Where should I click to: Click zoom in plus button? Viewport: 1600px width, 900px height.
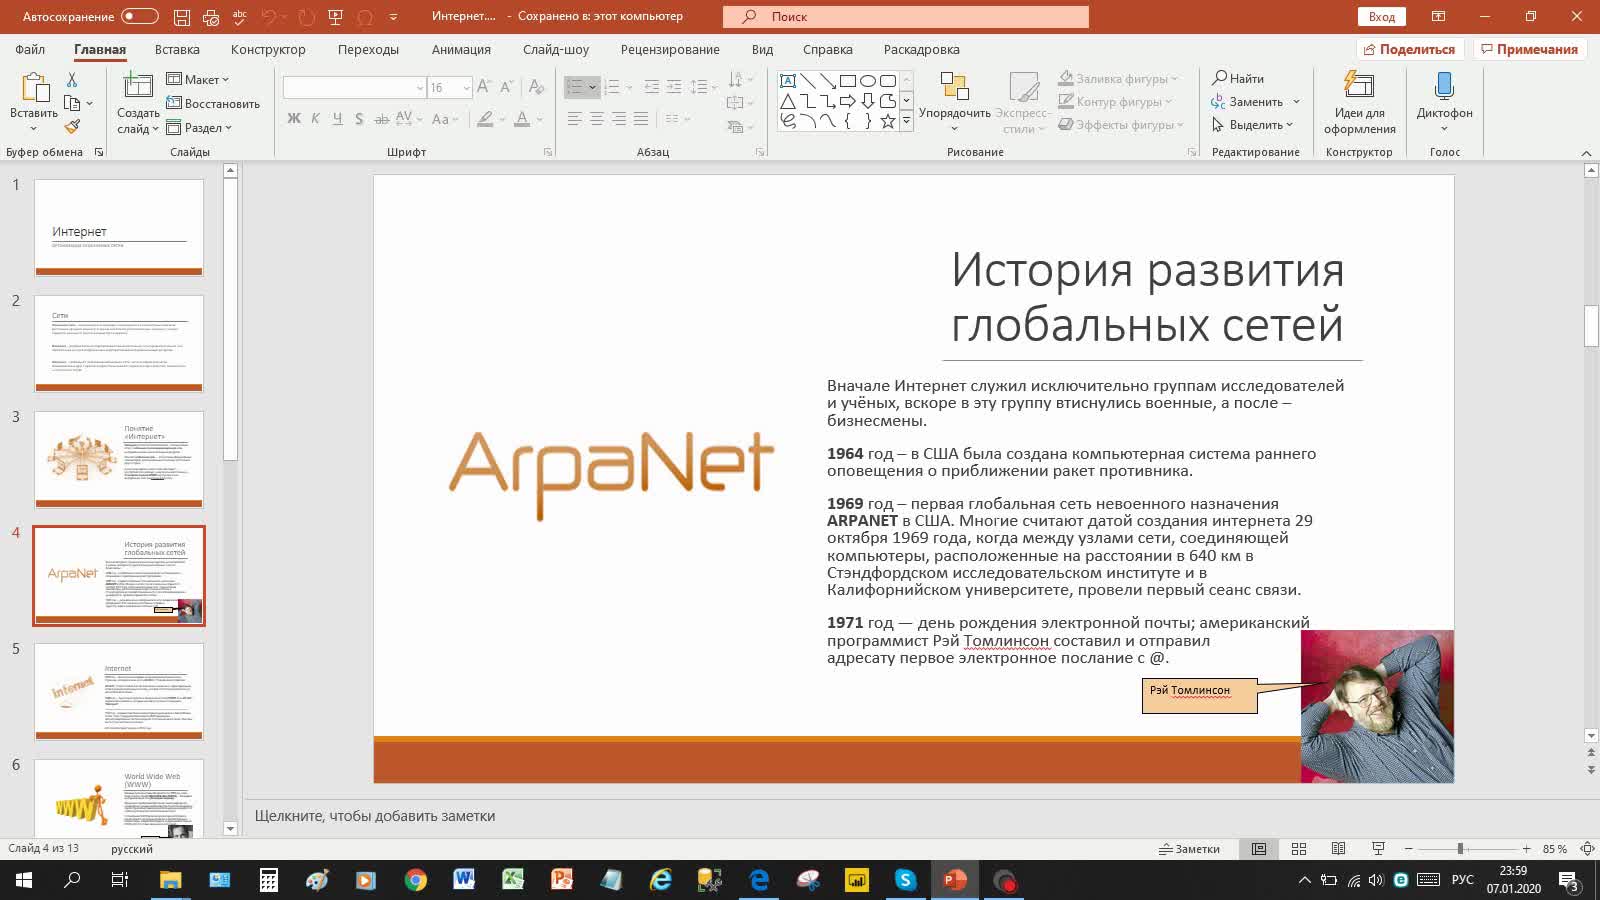[x=1526, y=849]
